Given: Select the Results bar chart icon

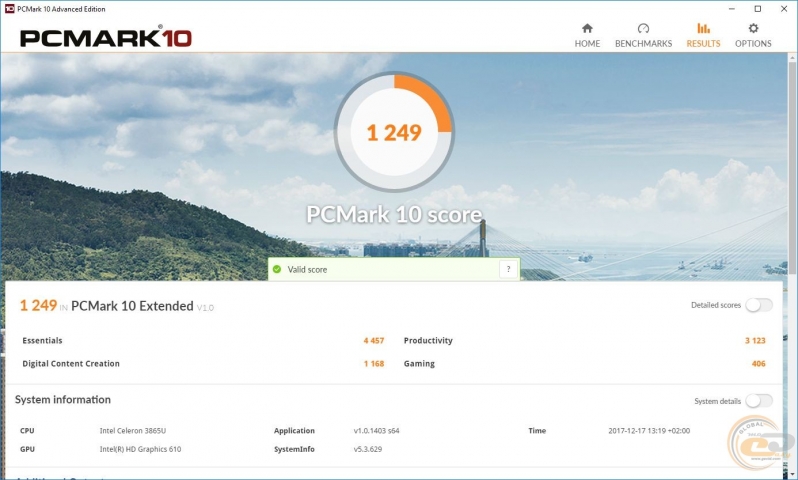Looking at the screenshot, I should (x=703, y=28).
